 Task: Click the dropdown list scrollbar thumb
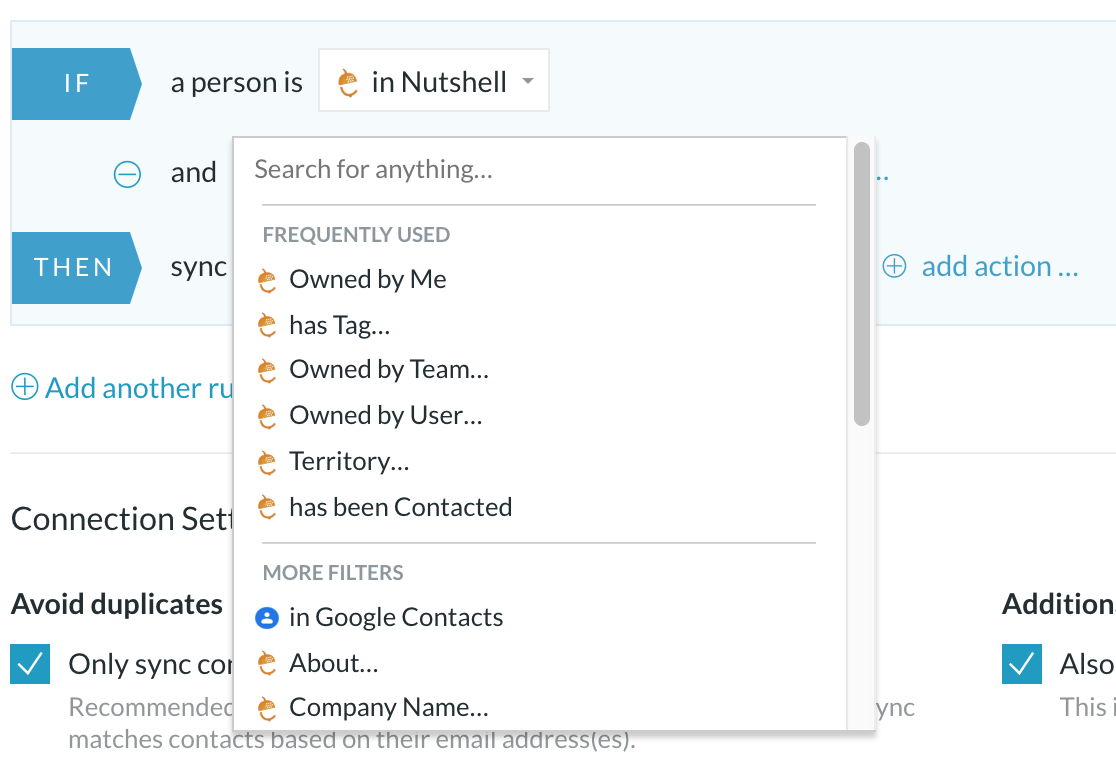pos(862,284)
